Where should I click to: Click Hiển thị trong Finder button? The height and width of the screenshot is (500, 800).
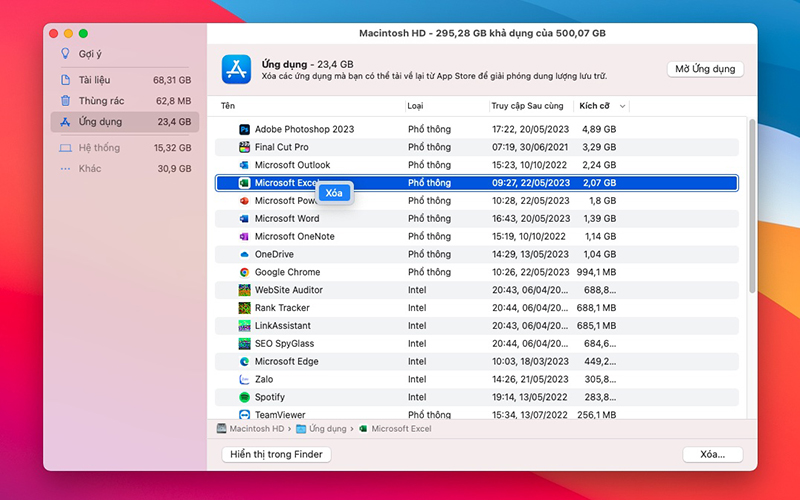(276, 454)
